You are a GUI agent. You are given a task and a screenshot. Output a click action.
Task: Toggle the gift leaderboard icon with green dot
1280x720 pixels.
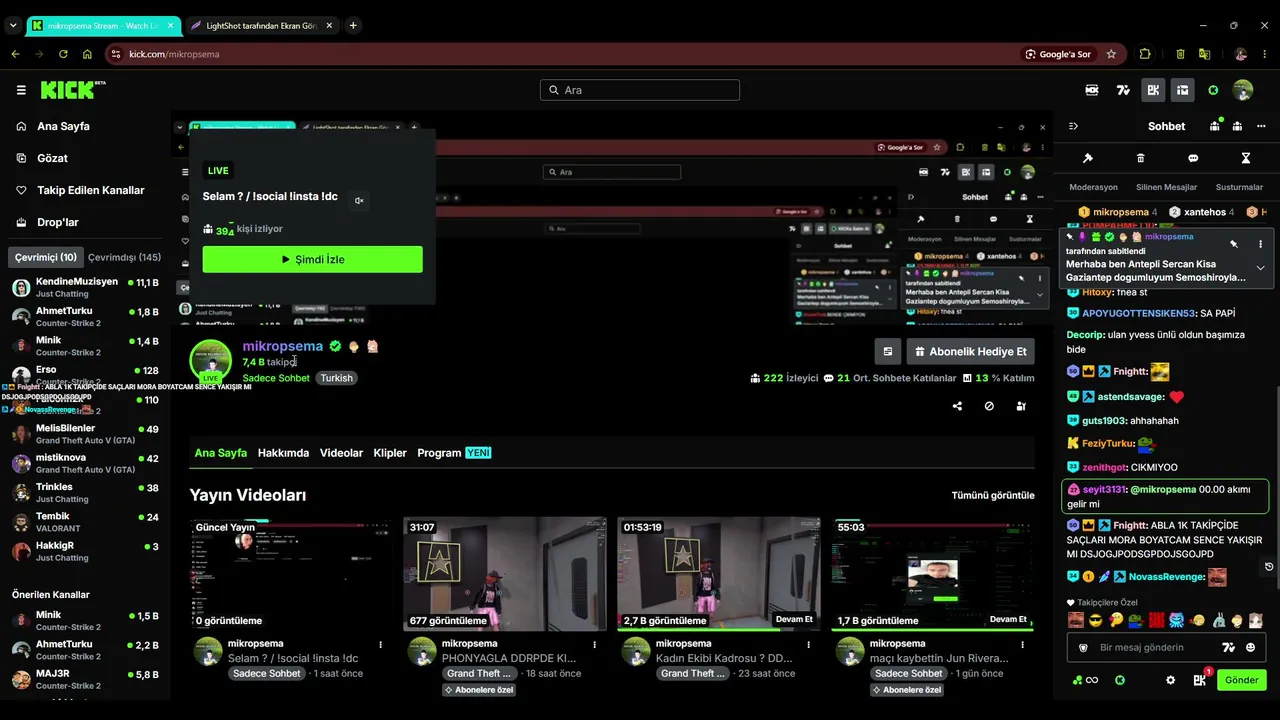[1215, 126]
